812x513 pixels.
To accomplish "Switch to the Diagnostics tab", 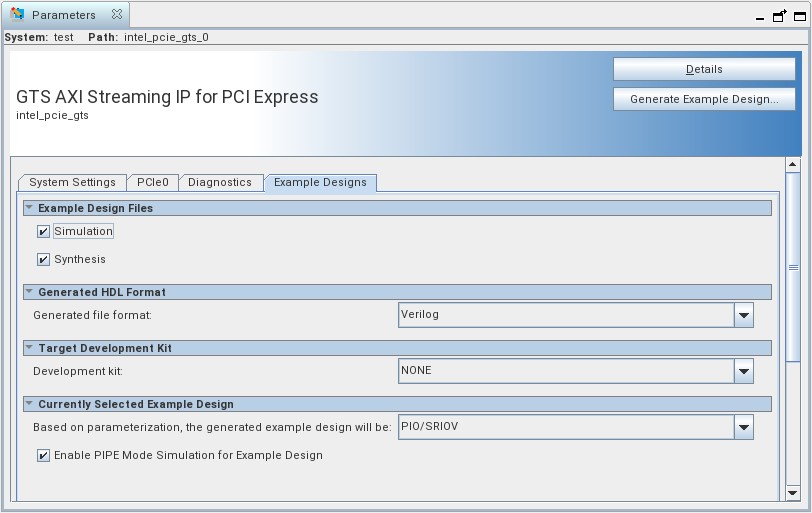I will click(x=220, y=182).
